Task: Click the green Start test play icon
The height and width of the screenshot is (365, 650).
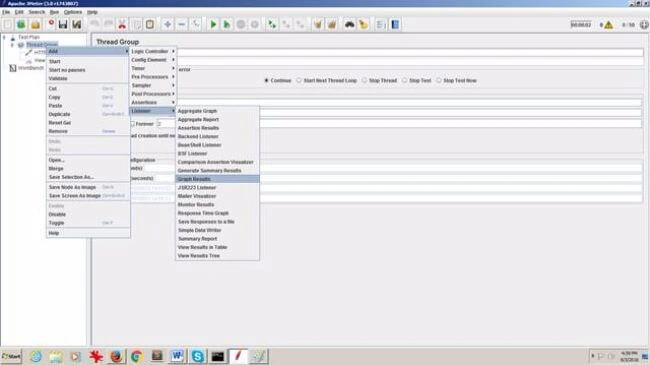Action: pyautogui.click(x=213, y=24)
